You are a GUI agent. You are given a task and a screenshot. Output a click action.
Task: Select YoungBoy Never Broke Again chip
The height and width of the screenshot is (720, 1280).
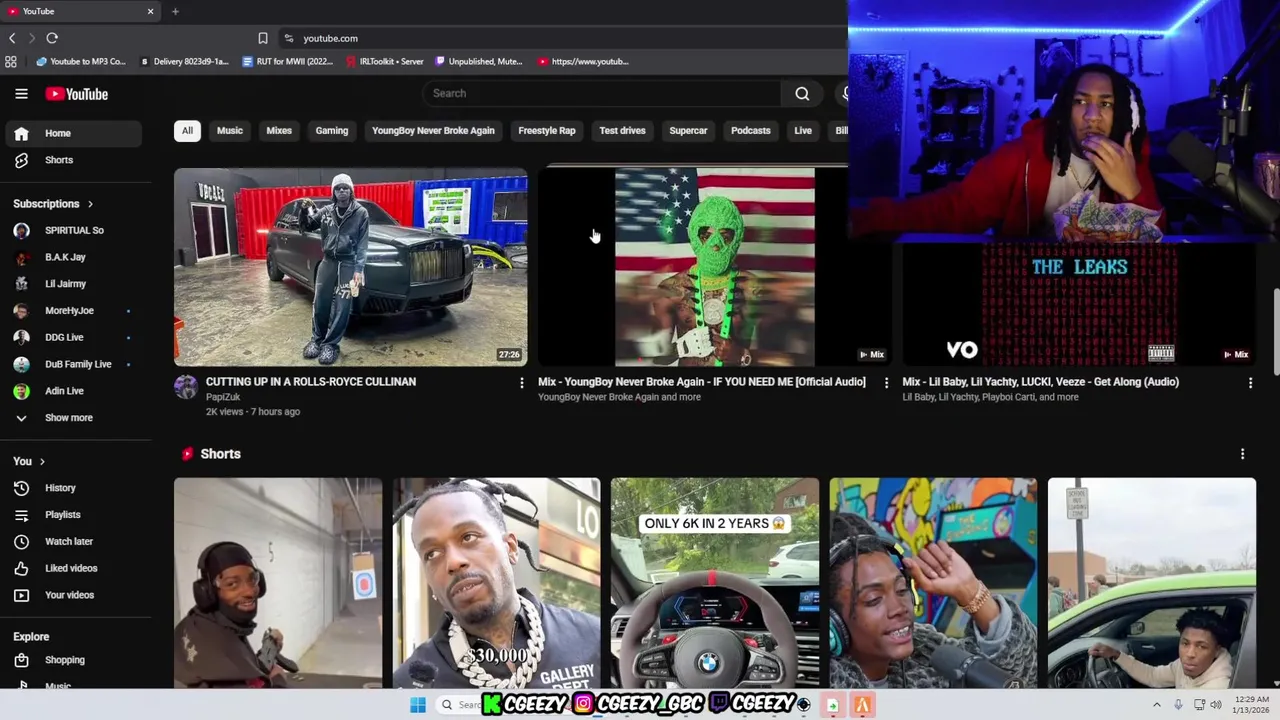[433, 131]
